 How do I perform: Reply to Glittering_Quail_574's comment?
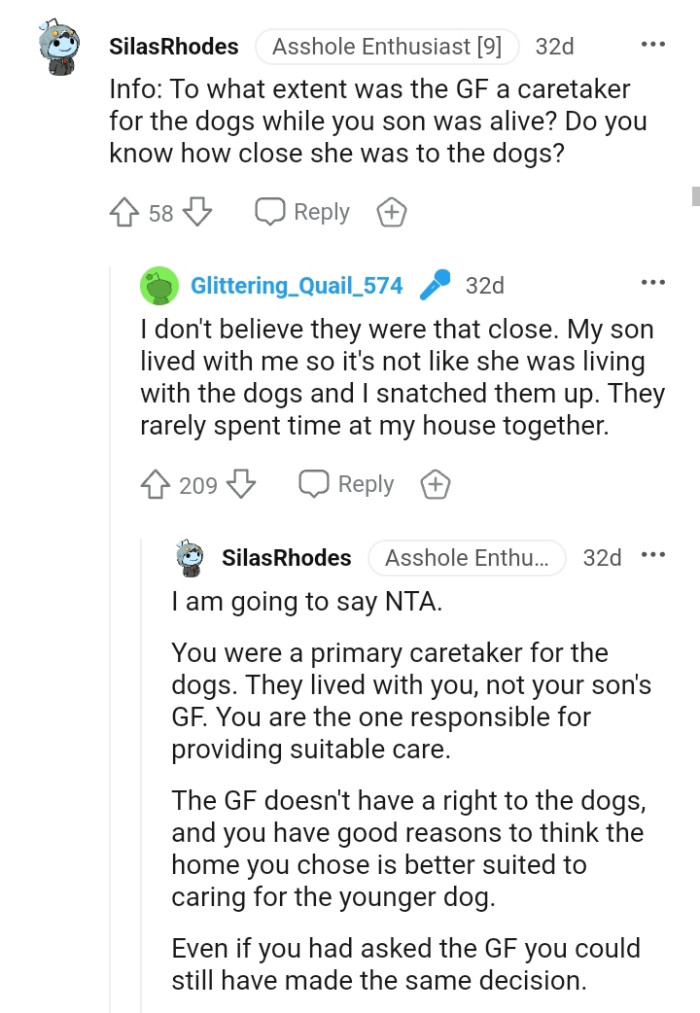click(346, 485)
